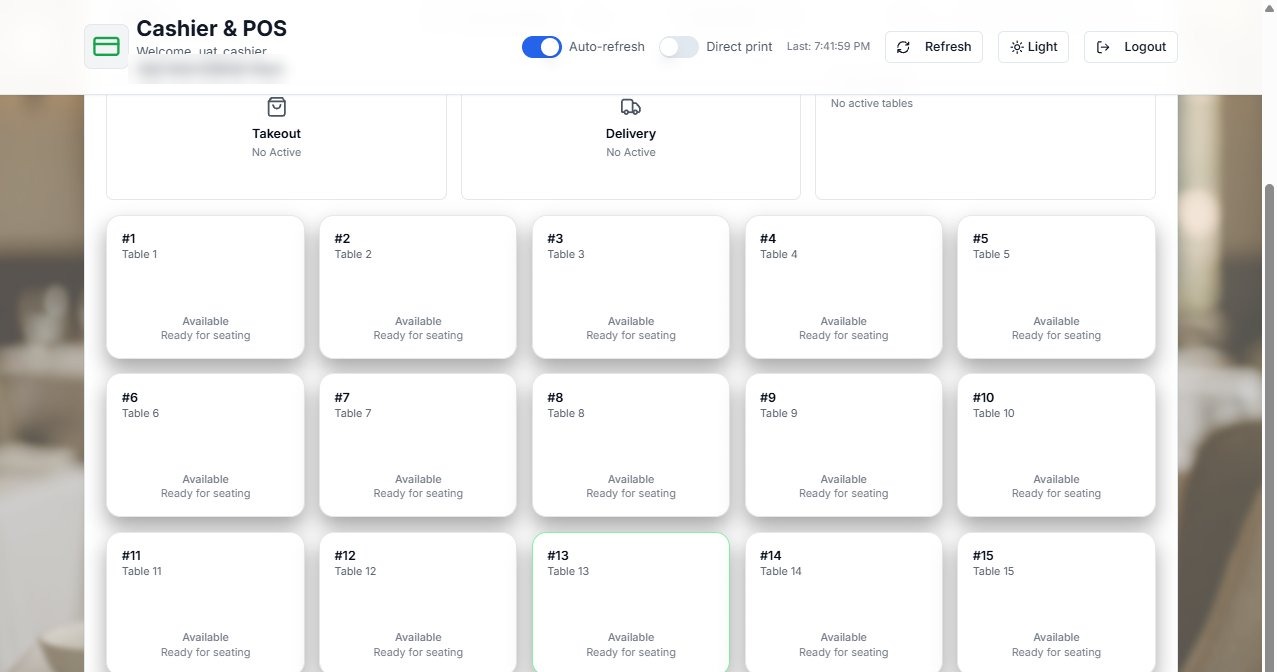This screenshot has width=1277, height=672.
Task: Click the Delivery truck icon
Action: tap(631, 107)
